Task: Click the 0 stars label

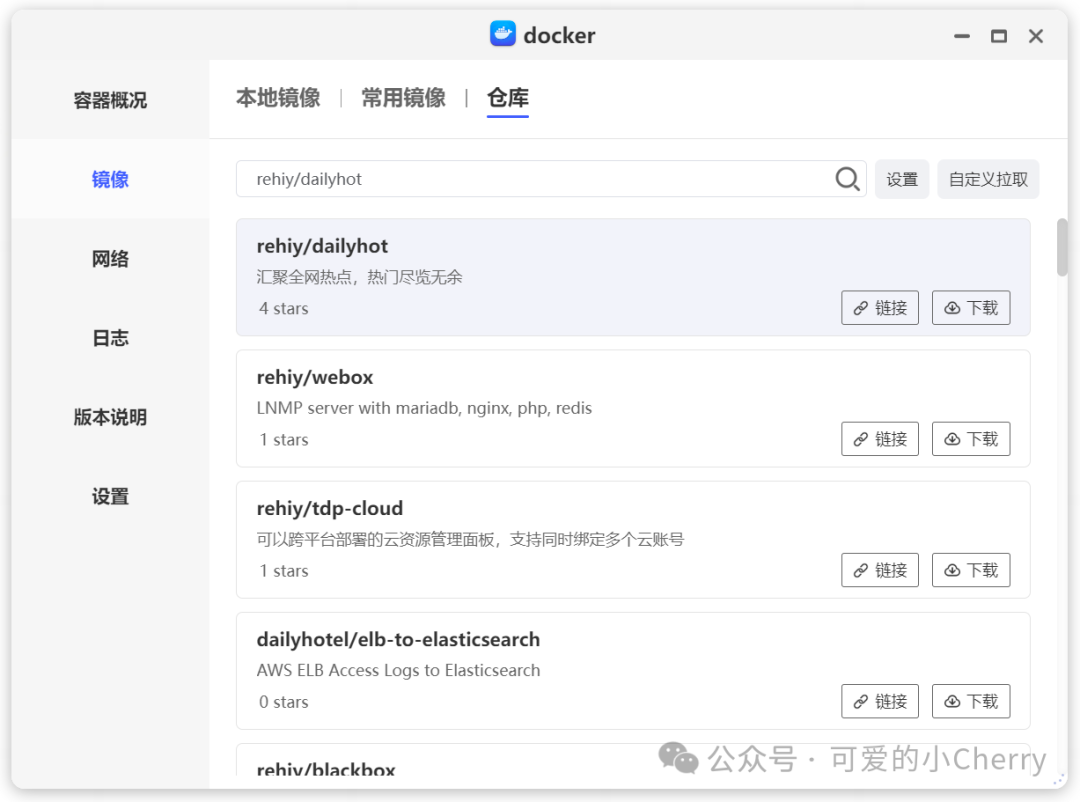Action: click(x=284, y=702)
